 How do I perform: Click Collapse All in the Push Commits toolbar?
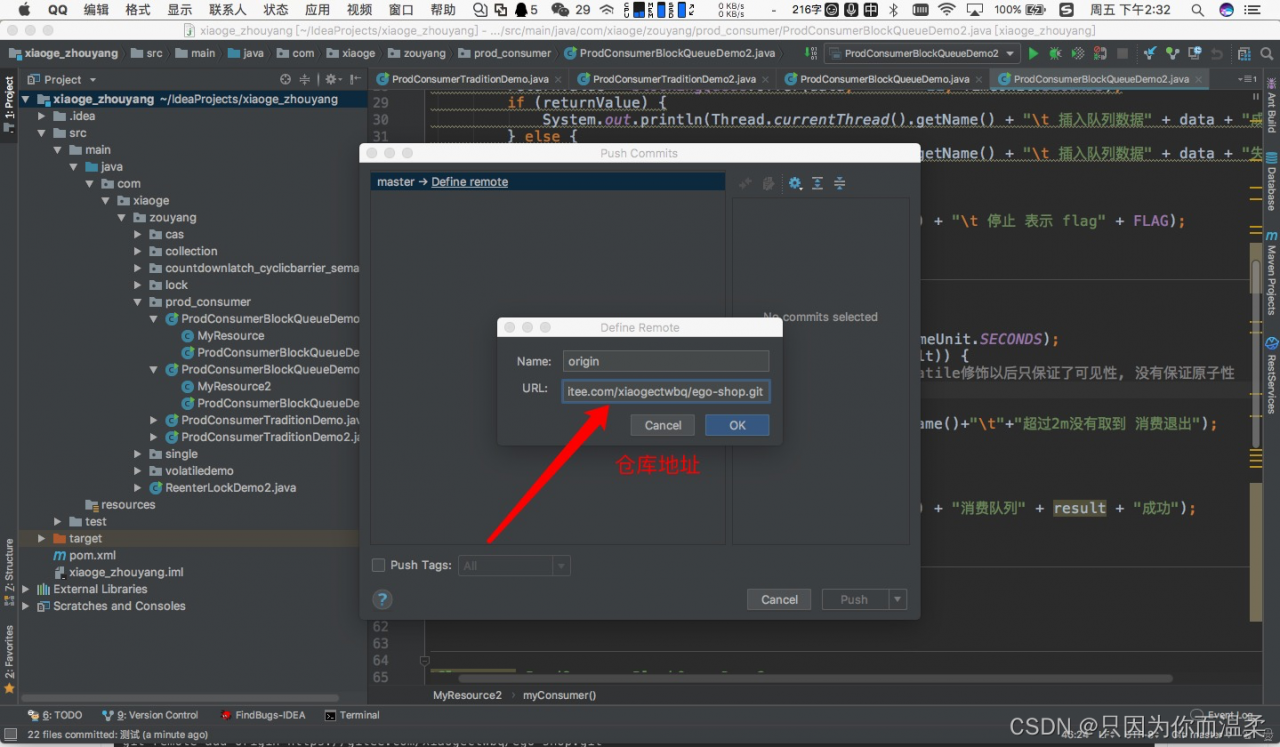tap(839, 183)
